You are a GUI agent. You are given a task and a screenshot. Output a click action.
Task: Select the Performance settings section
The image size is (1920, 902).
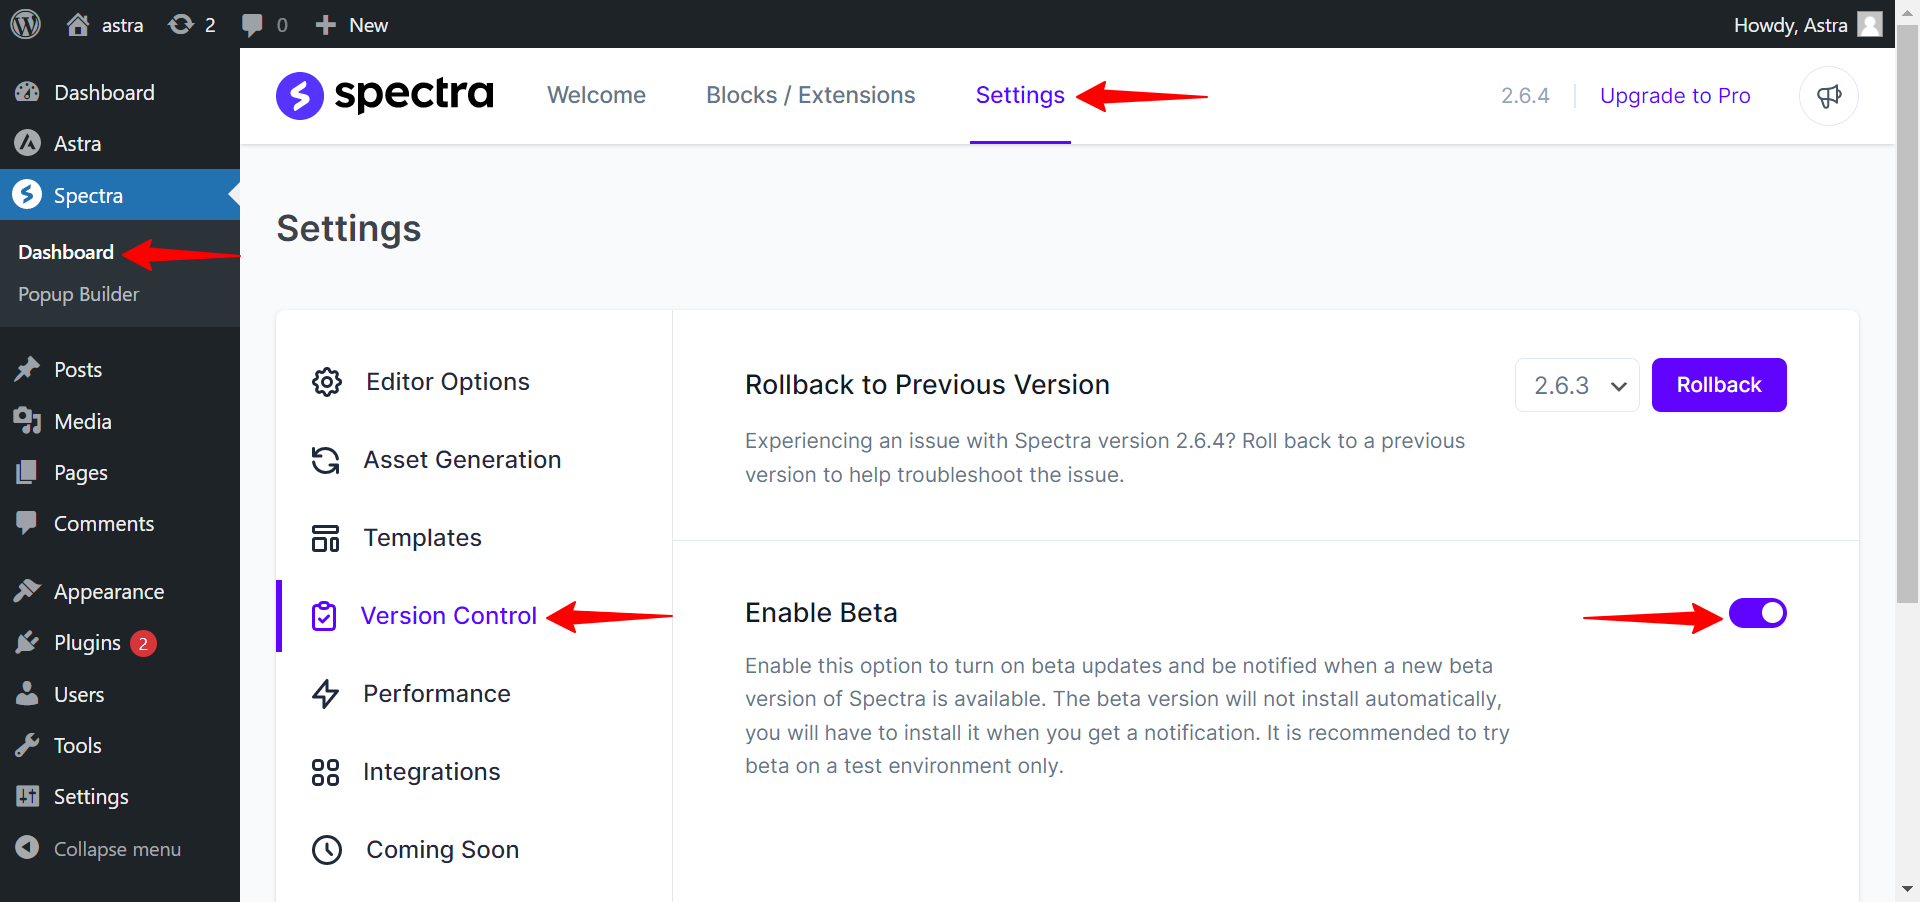coord(436,693)
